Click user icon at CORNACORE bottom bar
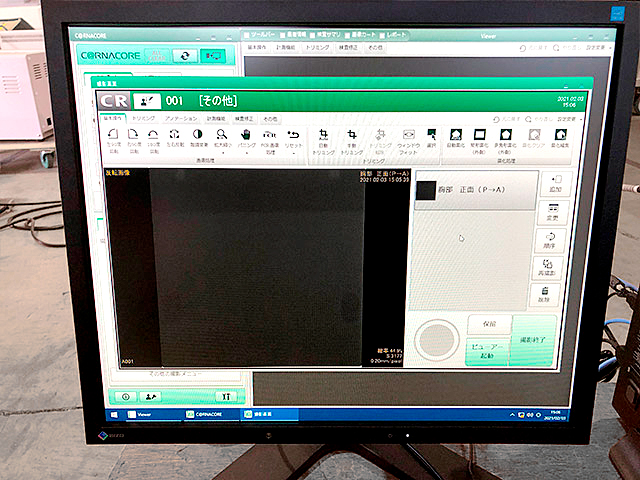This screenshot has height=480, width=640. [x=151, y=396]
